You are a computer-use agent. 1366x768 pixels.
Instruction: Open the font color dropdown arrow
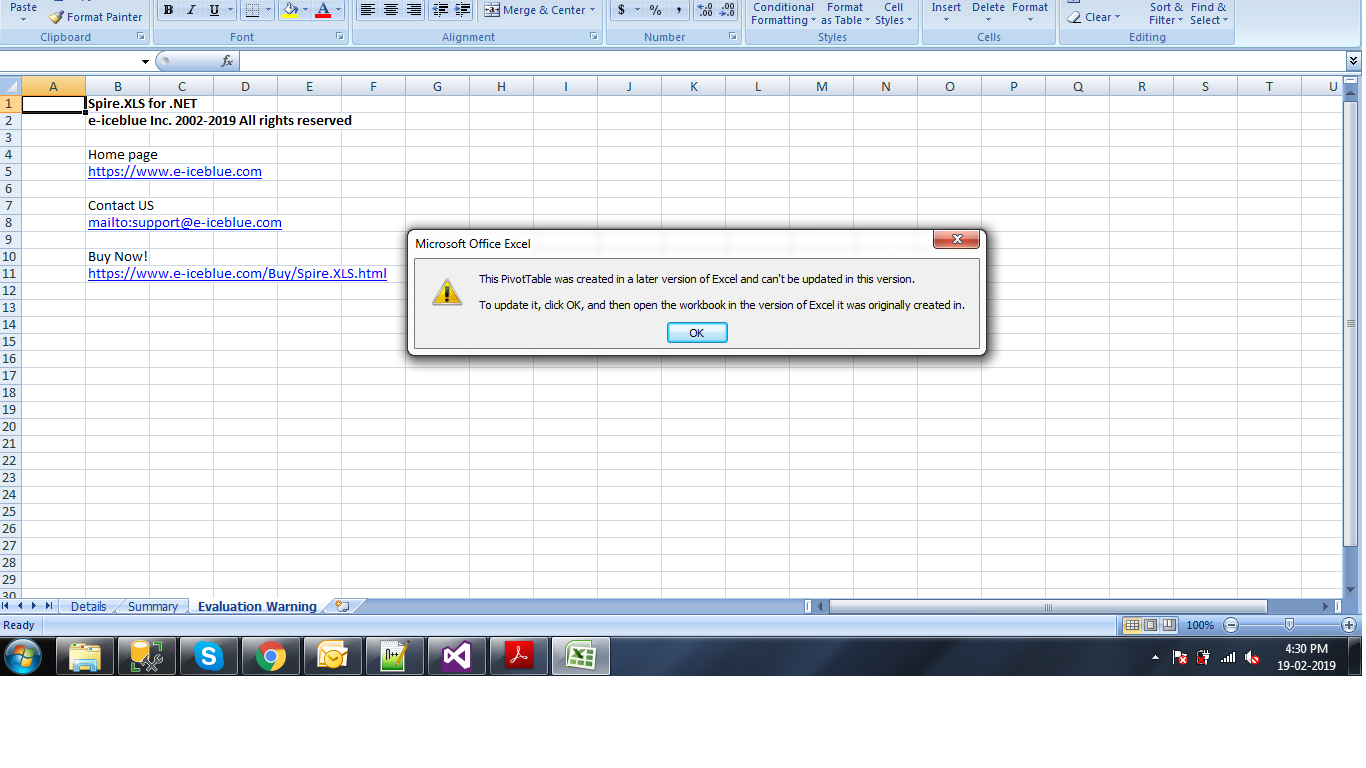point(339,10)
